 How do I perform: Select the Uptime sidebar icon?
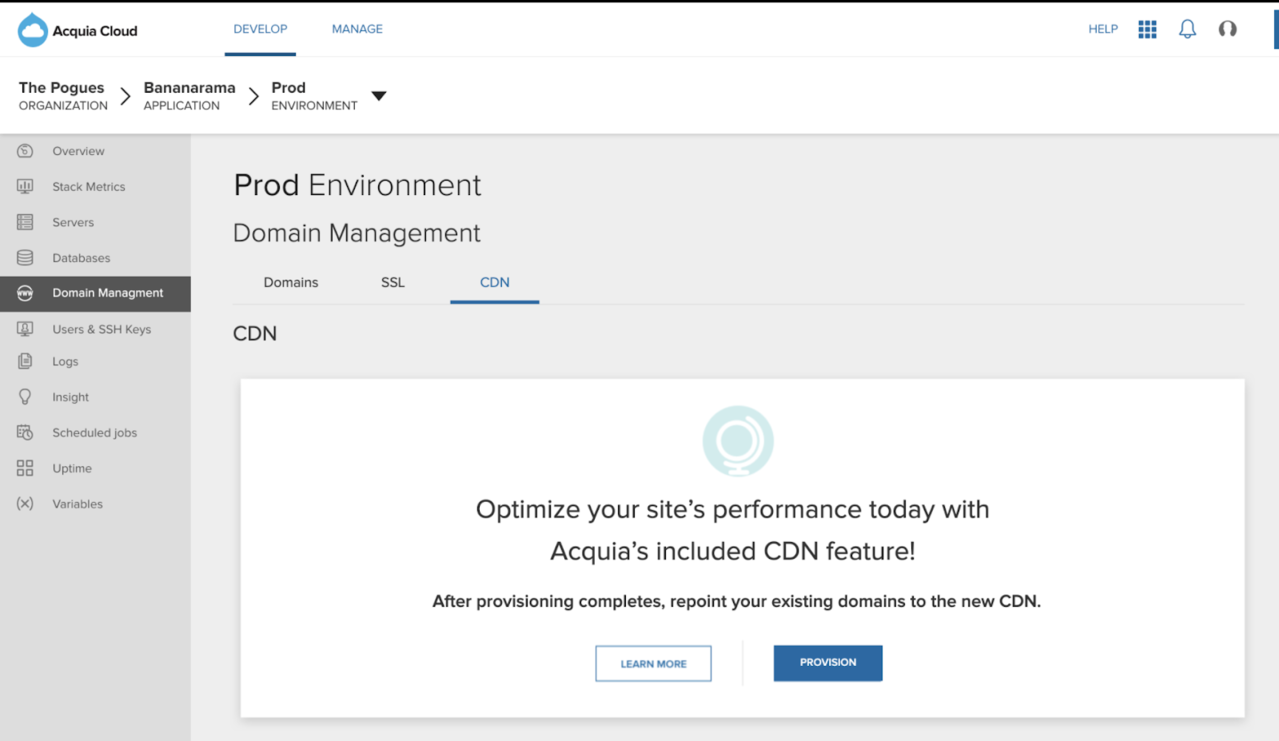(x=22, y=467)
